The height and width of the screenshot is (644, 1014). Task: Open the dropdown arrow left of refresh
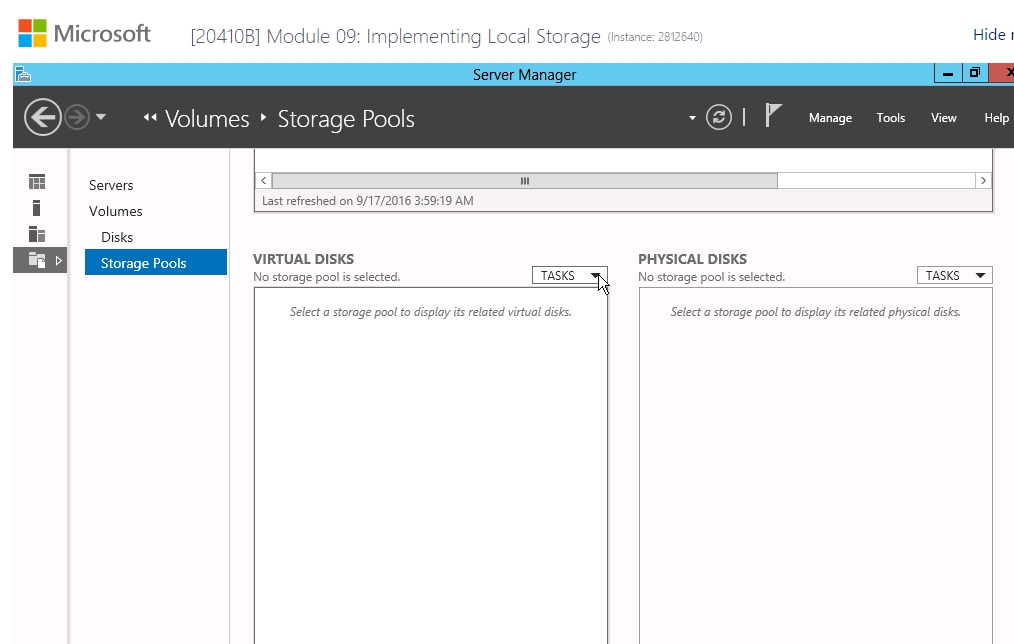point(692,118)
